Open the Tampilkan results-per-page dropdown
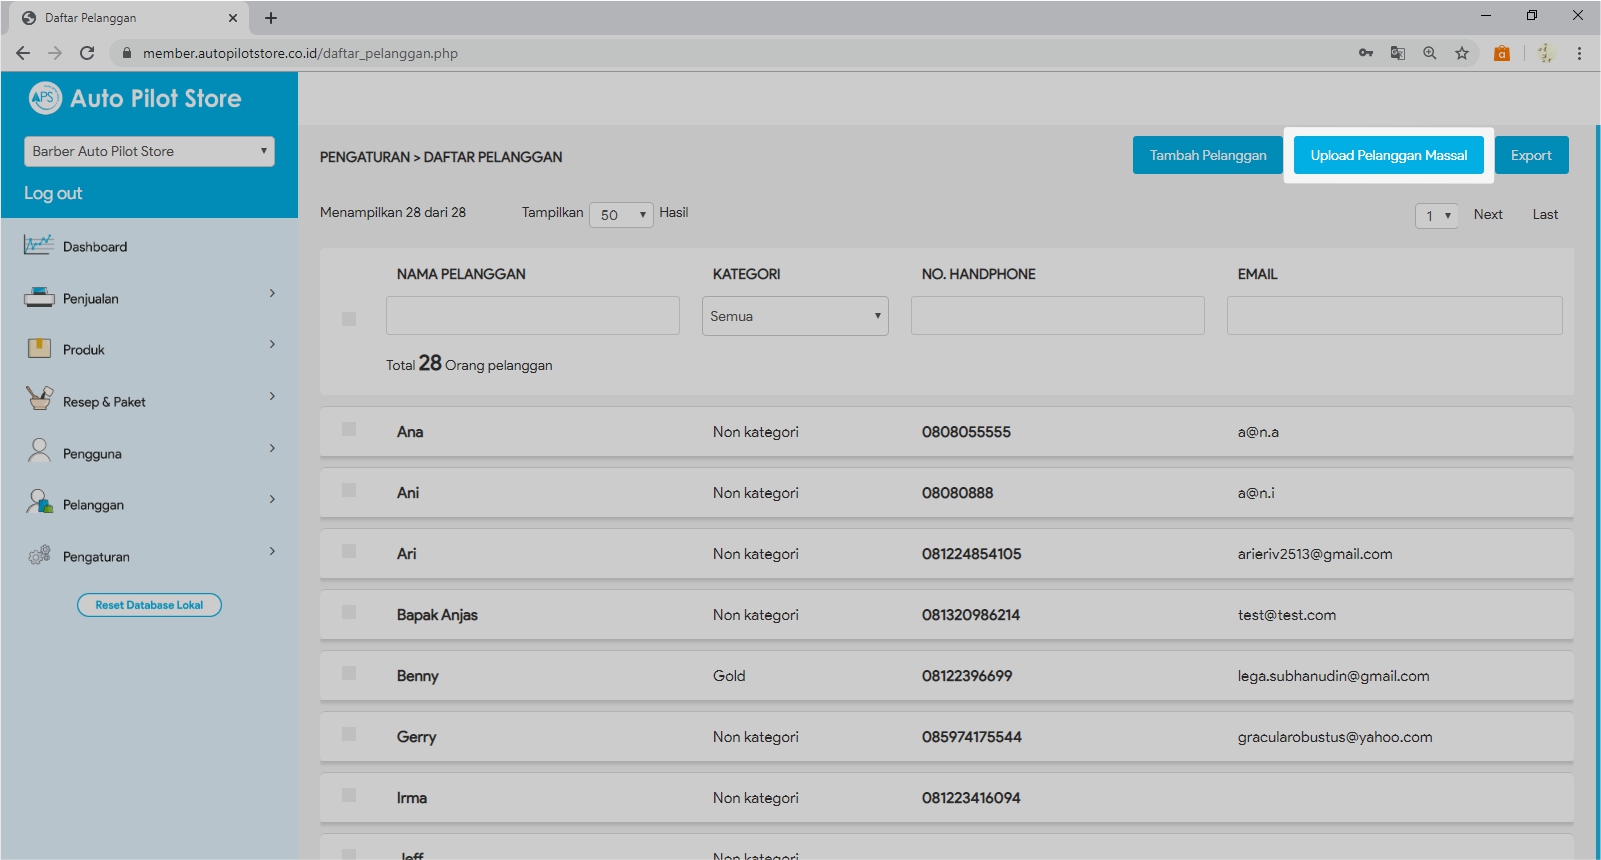Image resolution: width=1601 pixels, height=860 pixels. click(621, 215)
